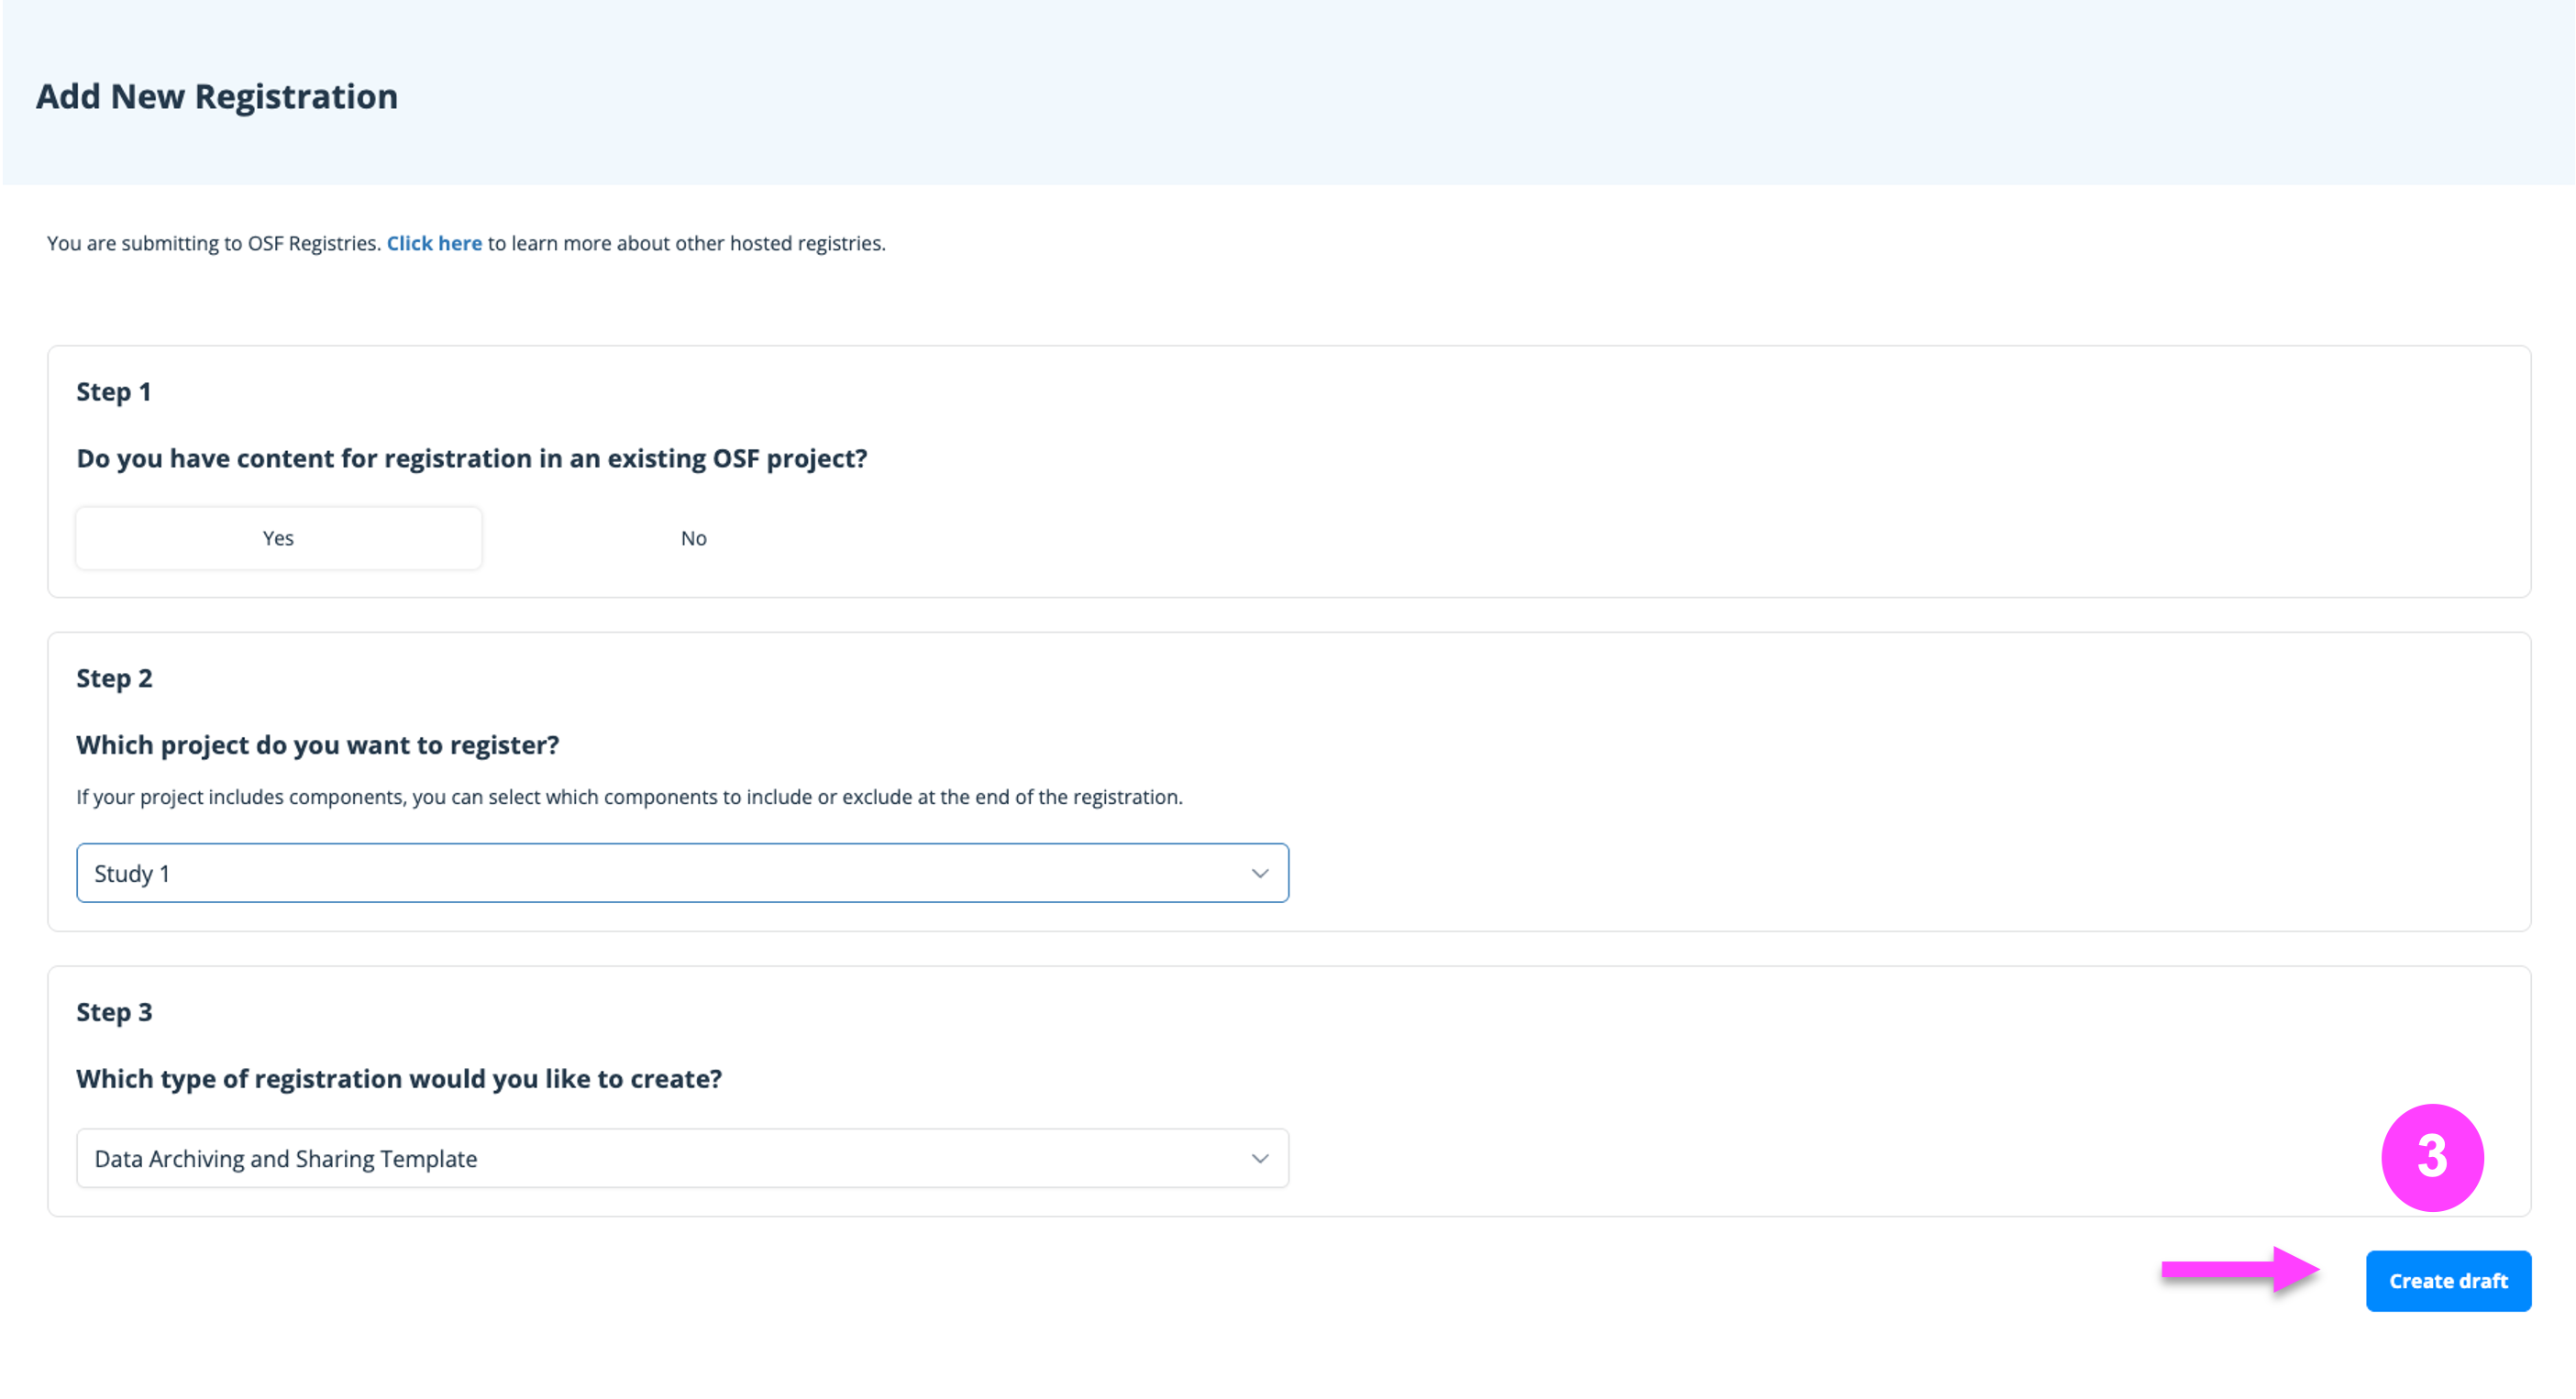Viewport: 2576px width, 1399px height.
Task: Click the helper text about including components
Action: click(629, 797)
